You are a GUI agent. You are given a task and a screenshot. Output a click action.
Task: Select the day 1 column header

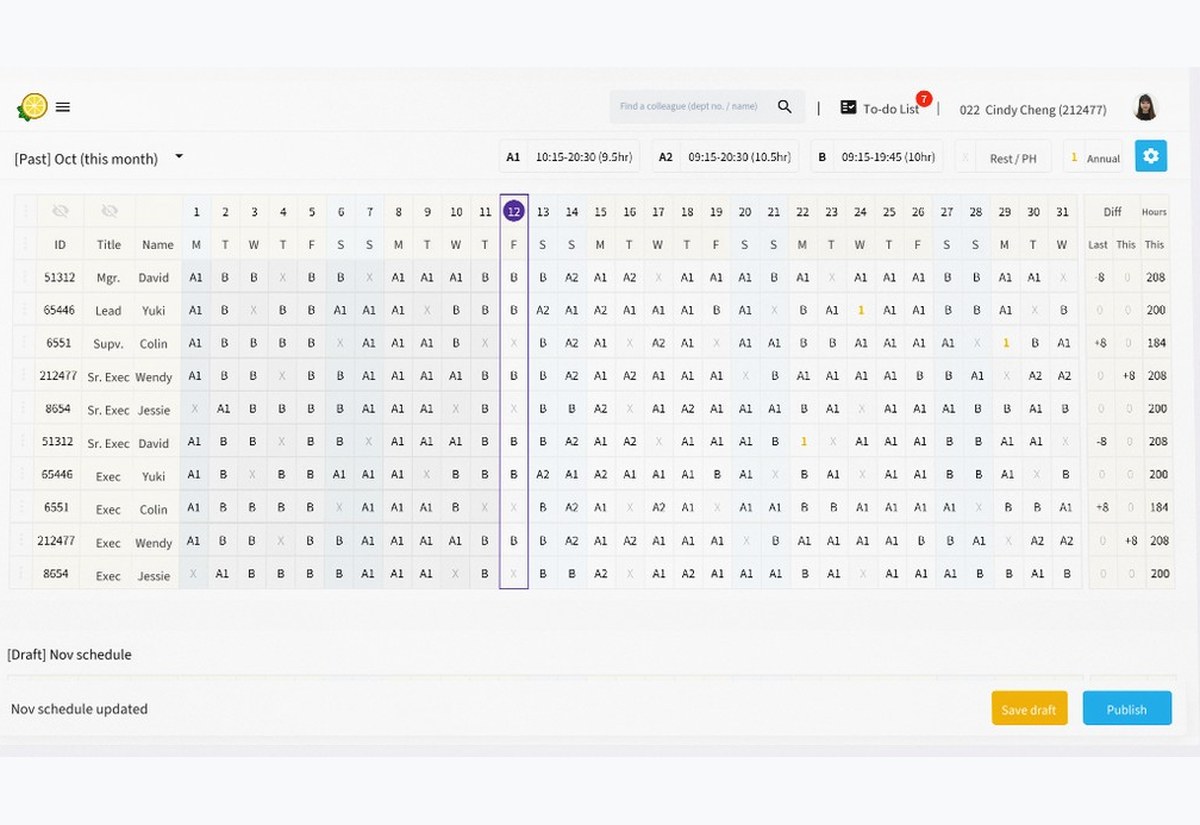coord(196,211)
